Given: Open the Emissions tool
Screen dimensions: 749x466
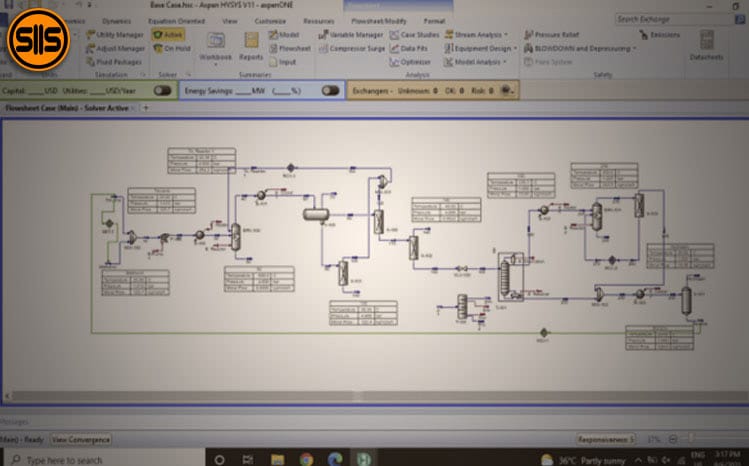Looking at the screenshot, I should (x=660, y=35).
